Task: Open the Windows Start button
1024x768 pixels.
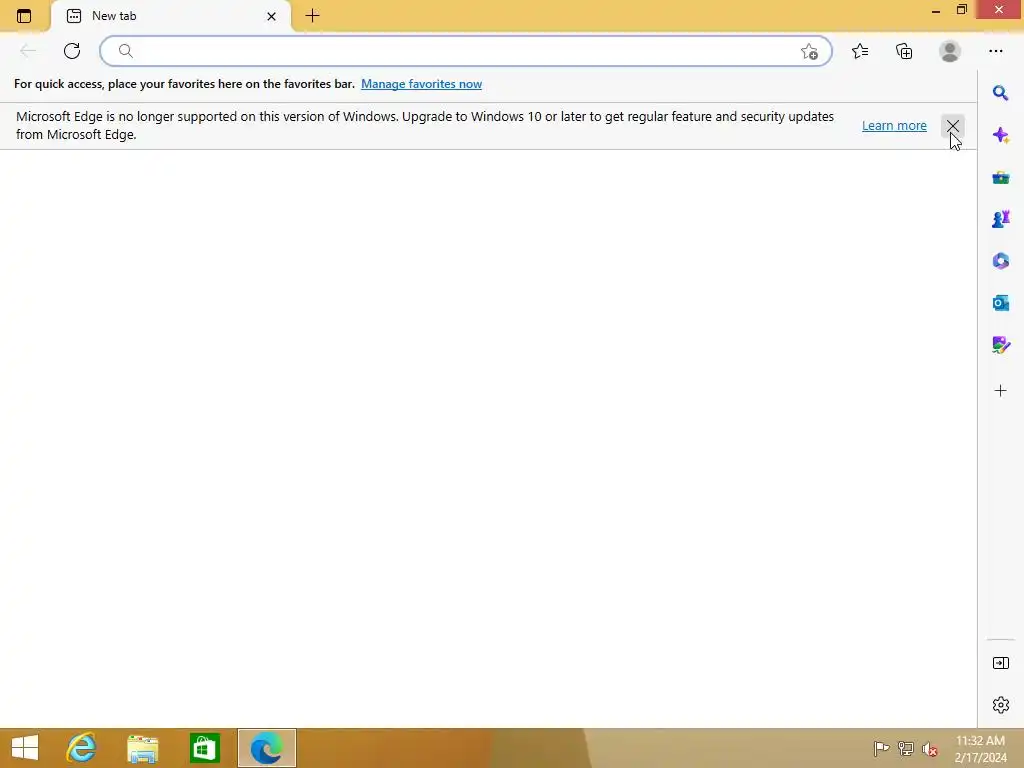Action: click(x=25, y=748)
